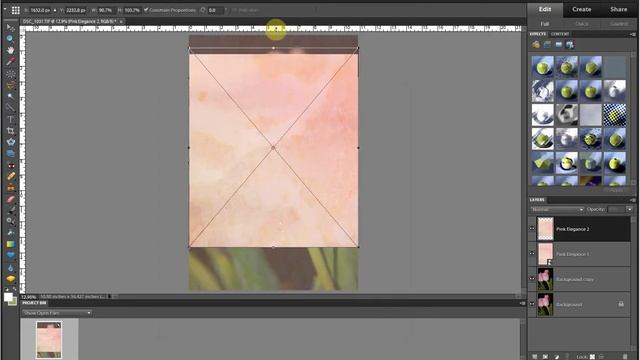Open the Project Bin panel menu

pyautogui.click(x=522, y=303)
